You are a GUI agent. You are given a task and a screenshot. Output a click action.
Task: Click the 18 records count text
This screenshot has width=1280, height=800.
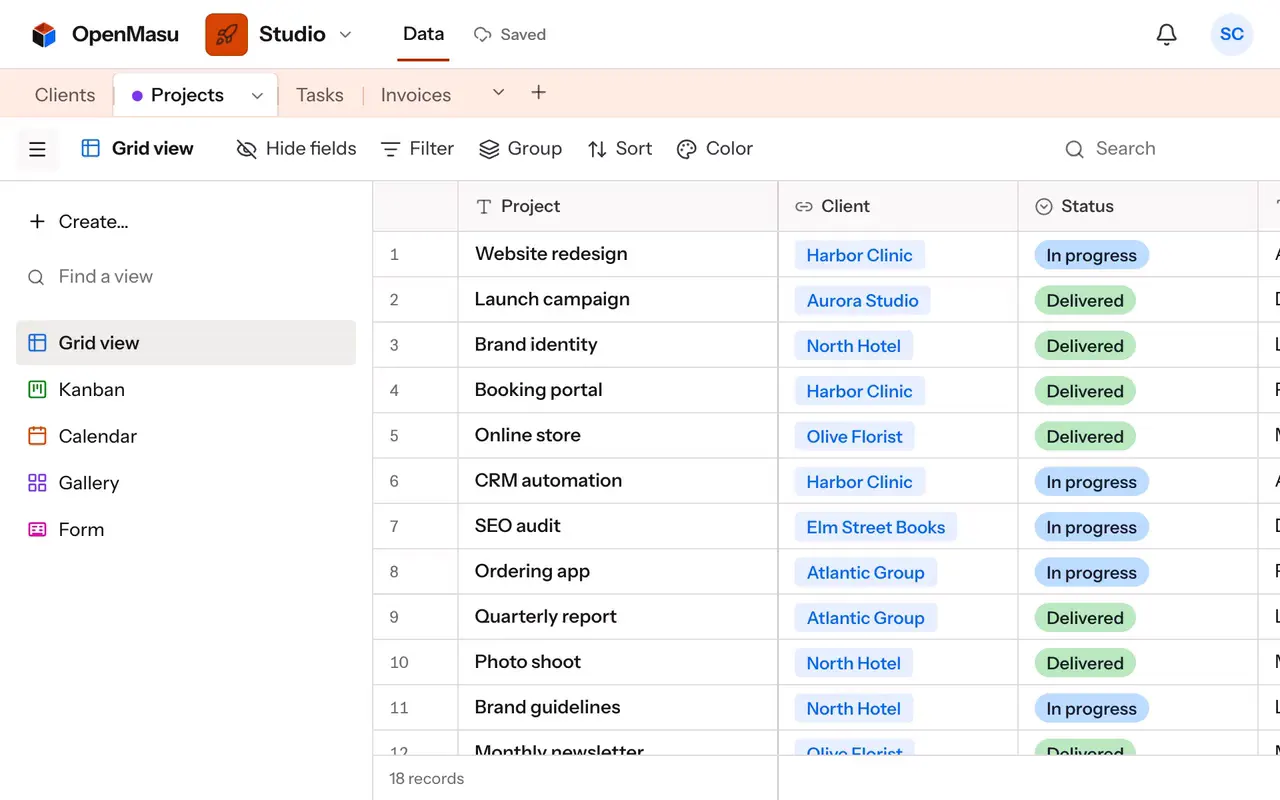pyautogui.click(x=427, y=778)
